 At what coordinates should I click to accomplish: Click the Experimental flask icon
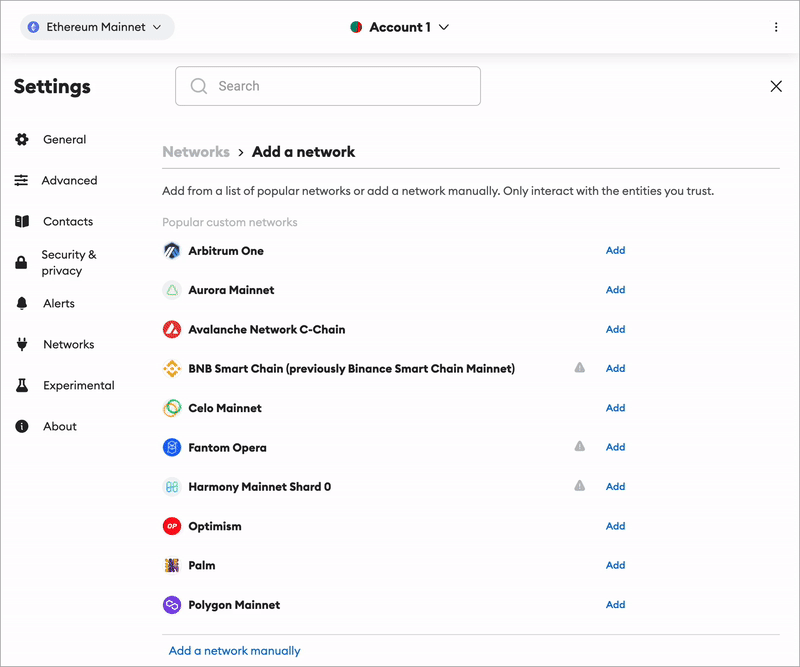point(22,386)
